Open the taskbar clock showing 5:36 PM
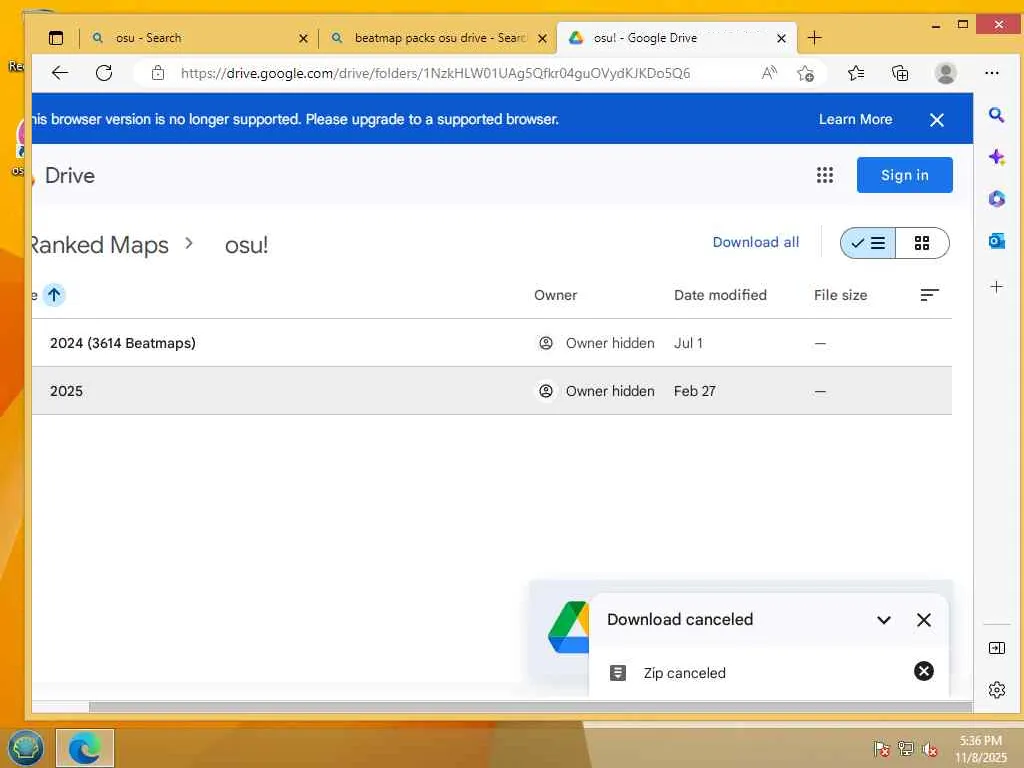The image size is (1024, 768). [x=980, y=749]
